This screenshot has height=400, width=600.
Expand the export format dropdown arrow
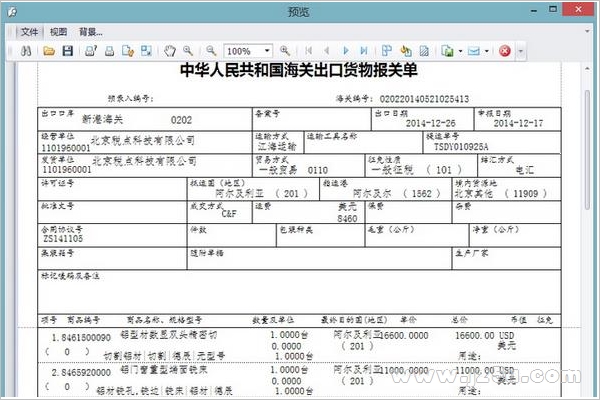tap(460, 51)
